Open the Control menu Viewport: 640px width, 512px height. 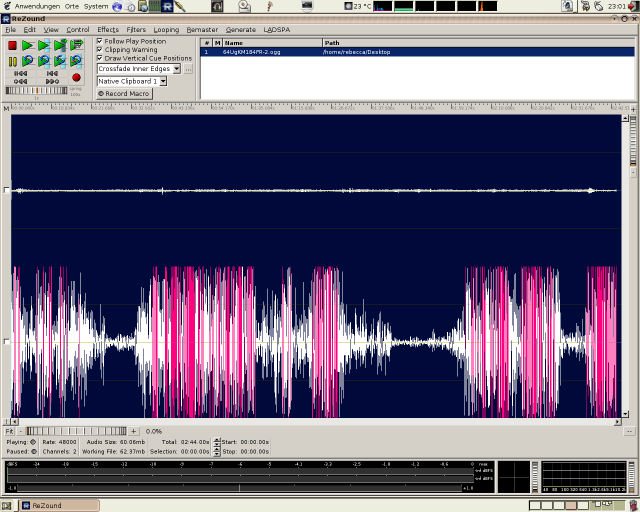(78, 29)
